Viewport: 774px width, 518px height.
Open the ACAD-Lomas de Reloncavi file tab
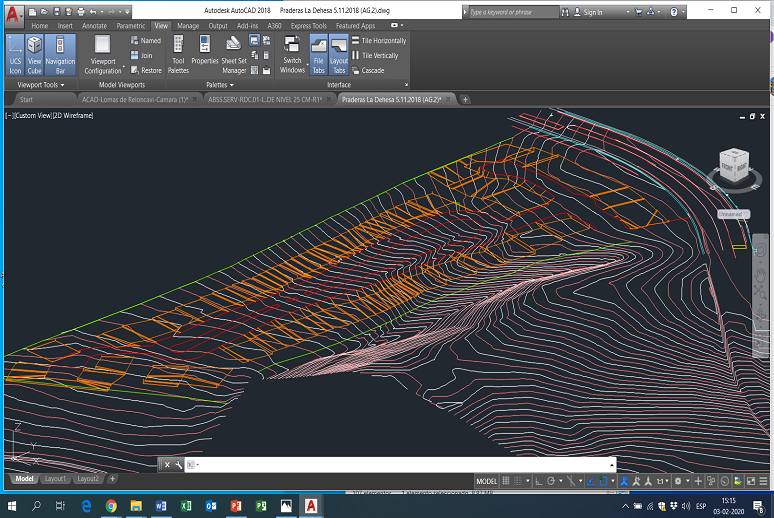135,100
